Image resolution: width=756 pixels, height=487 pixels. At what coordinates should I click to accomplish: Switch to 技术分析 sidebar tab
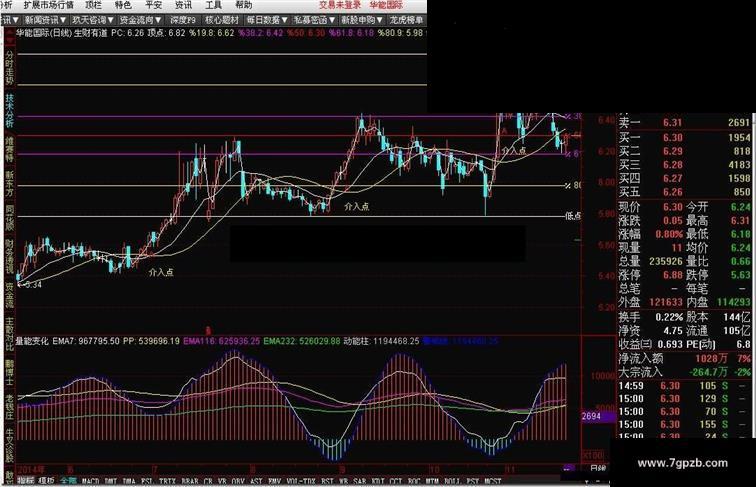pyautogui.click(x=9, y=109)
